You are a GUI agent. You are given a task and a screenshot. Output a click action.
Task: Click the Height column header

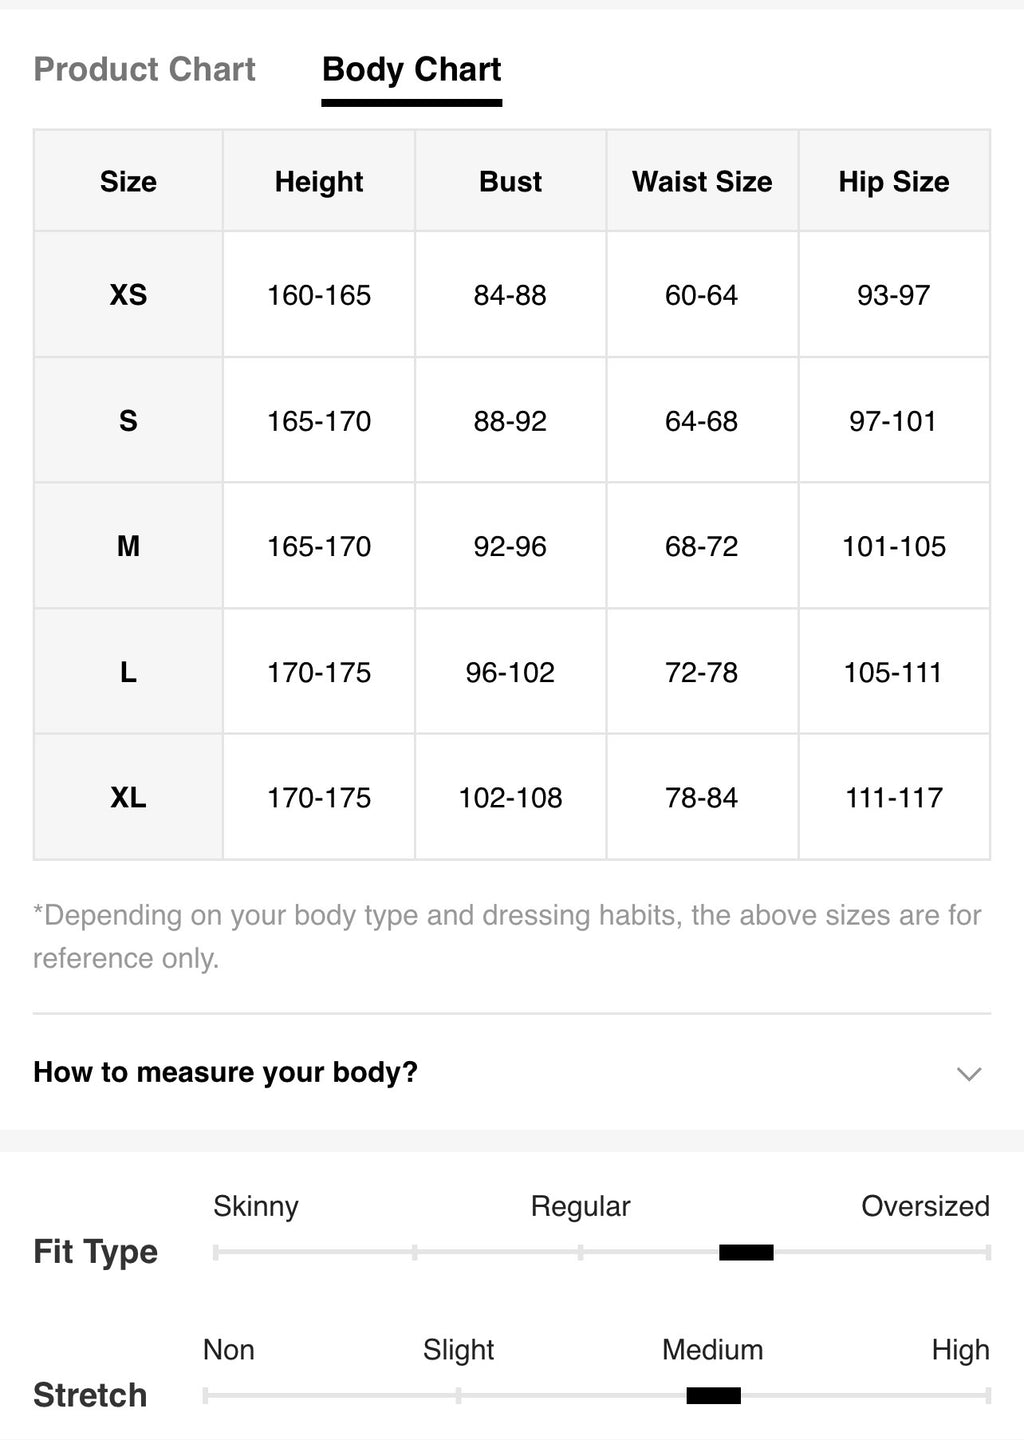tap(319, 181)
